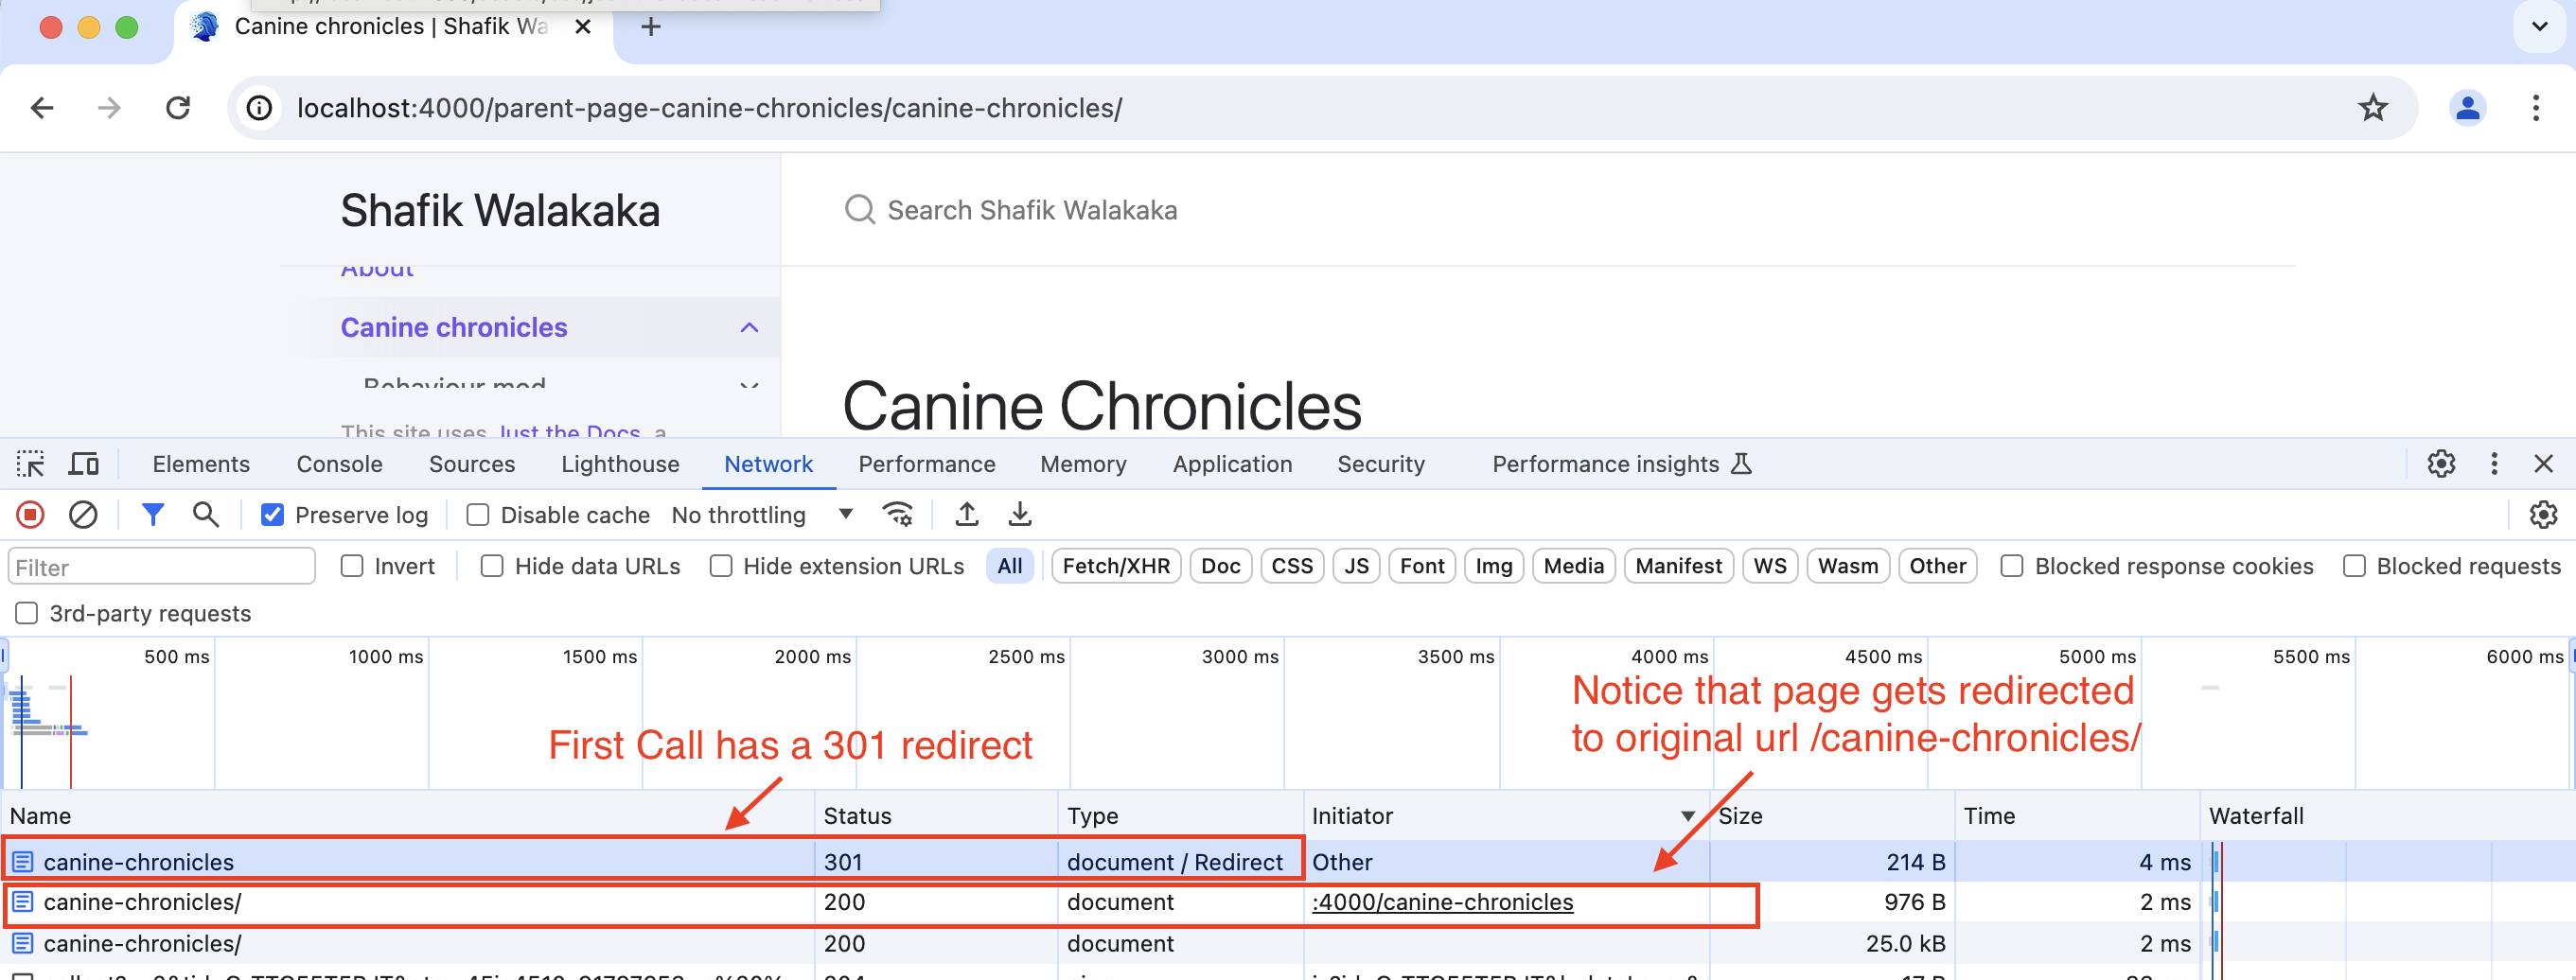Activate the inspect element picker
This screenshot has height=980, width=2576.
pos(30,464)
